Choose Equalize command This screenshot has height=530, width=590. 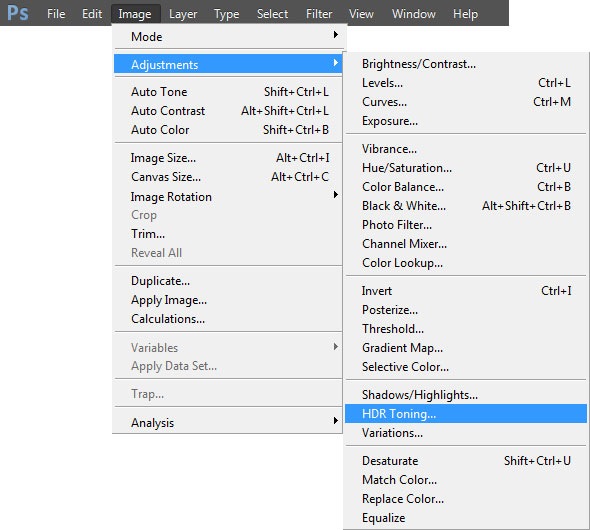point(466,518)
